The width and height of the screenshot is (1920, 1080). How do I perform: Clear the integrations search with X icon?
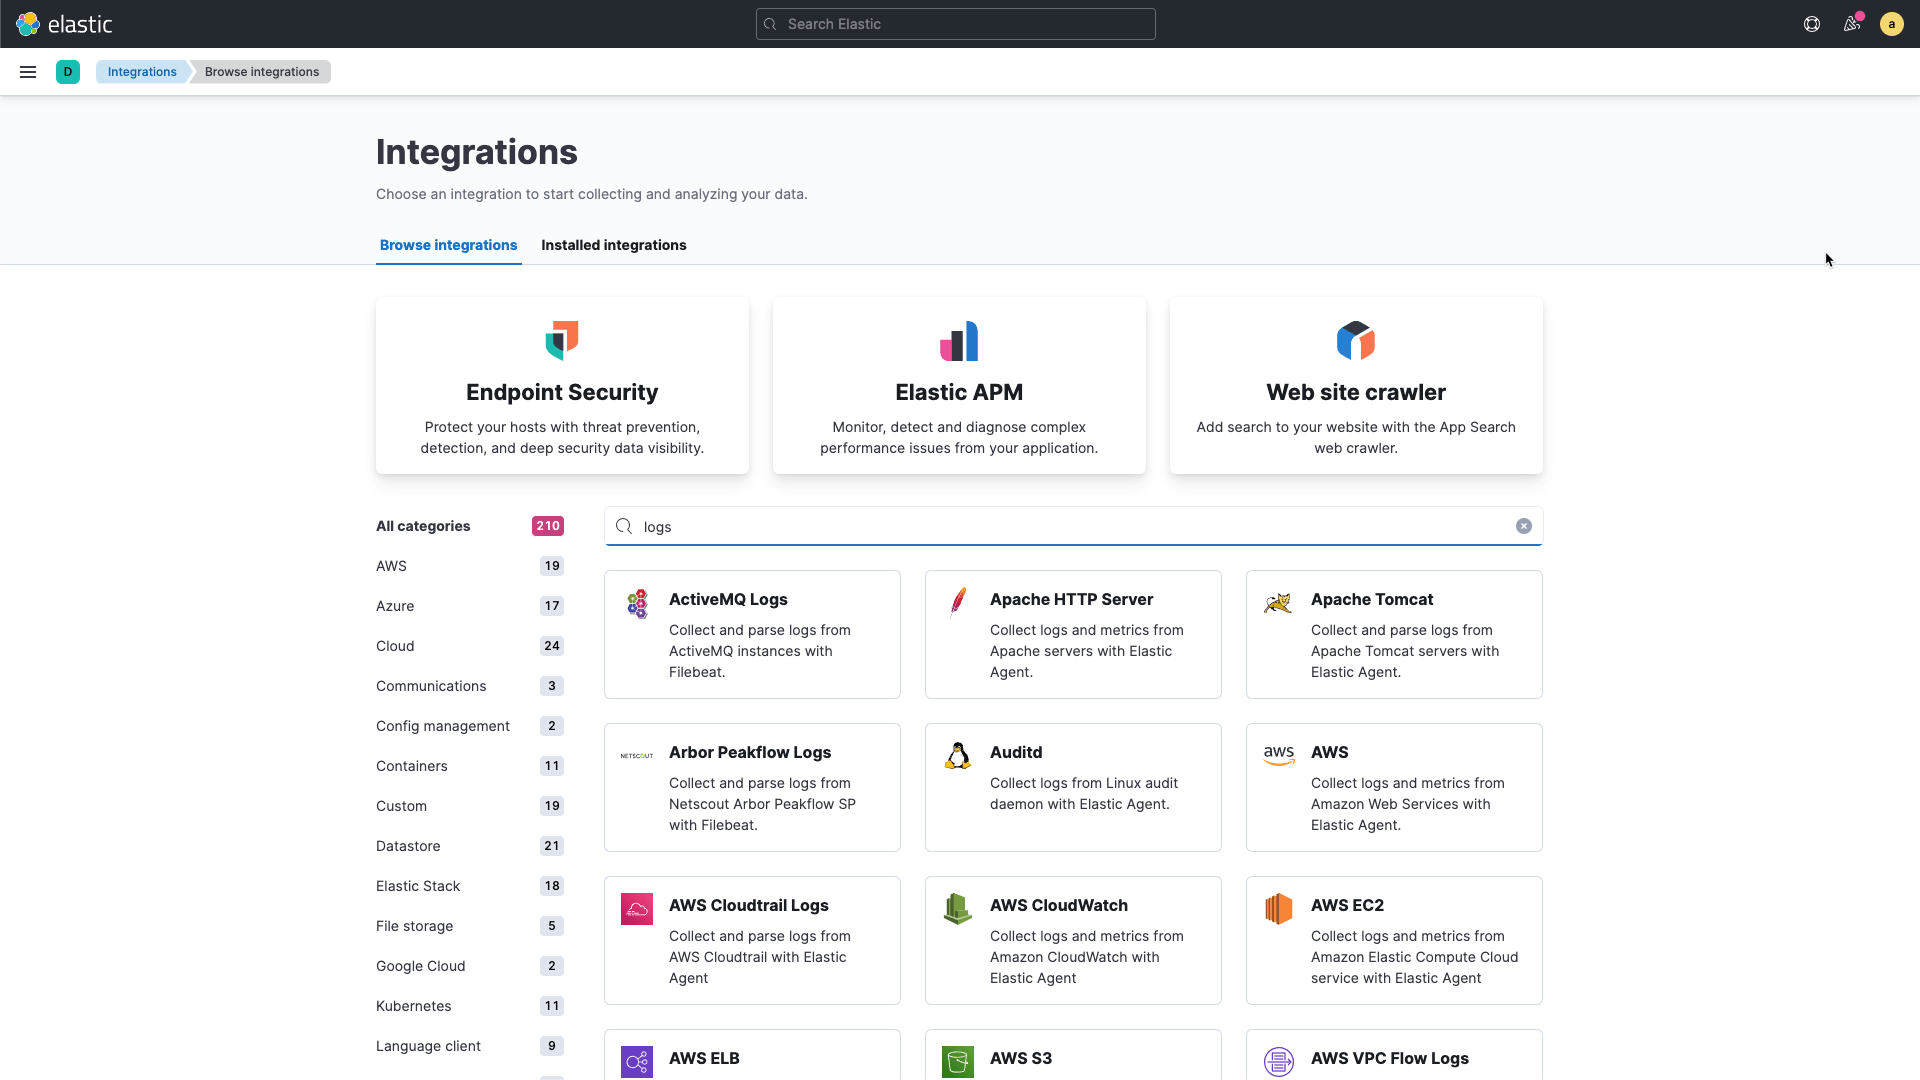(1524, 526)
